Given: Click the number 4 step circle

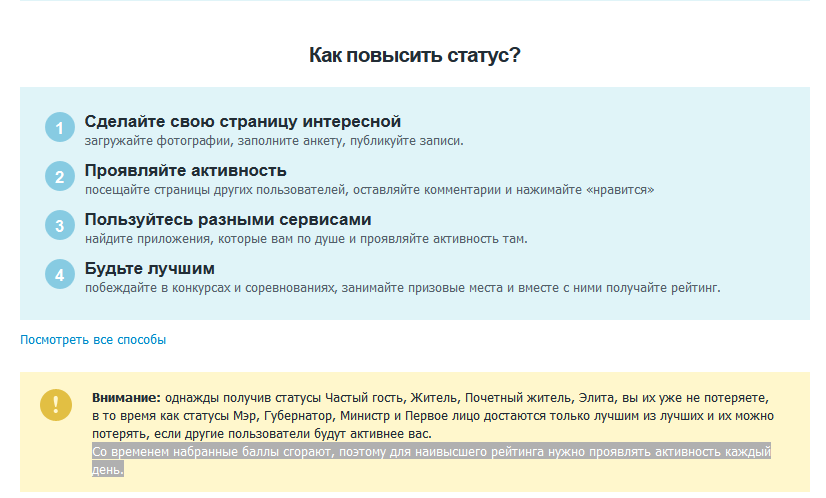Looking at the screenshot, I should point(60,274).
